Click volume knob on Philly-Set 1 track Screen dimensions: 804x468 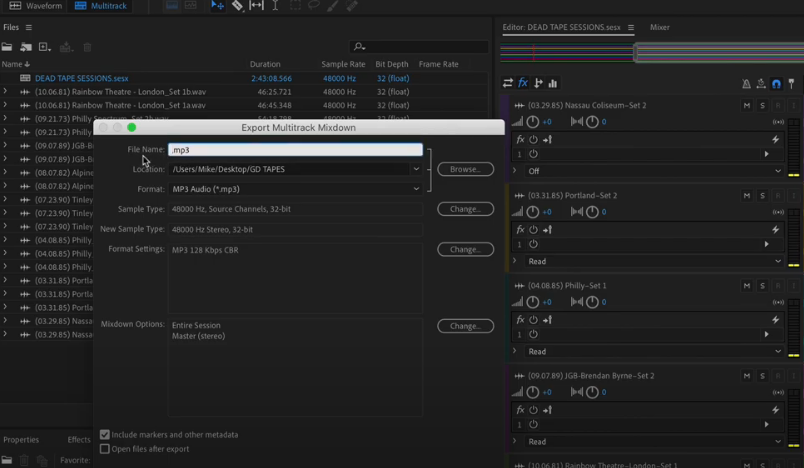click(x=533, y=302)
